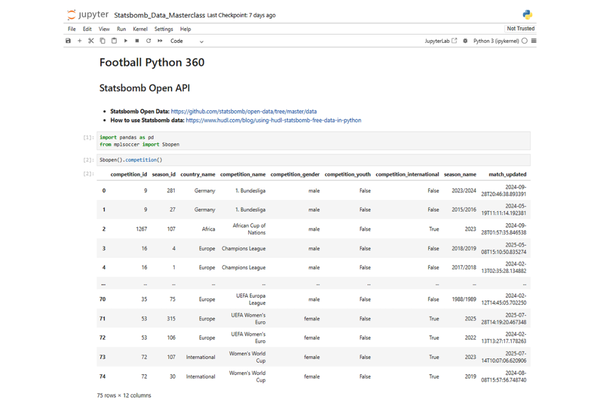Insert a new cell with the plus icon
The height and width of the screenshot is (411, 600).
(x=80, y=41)
